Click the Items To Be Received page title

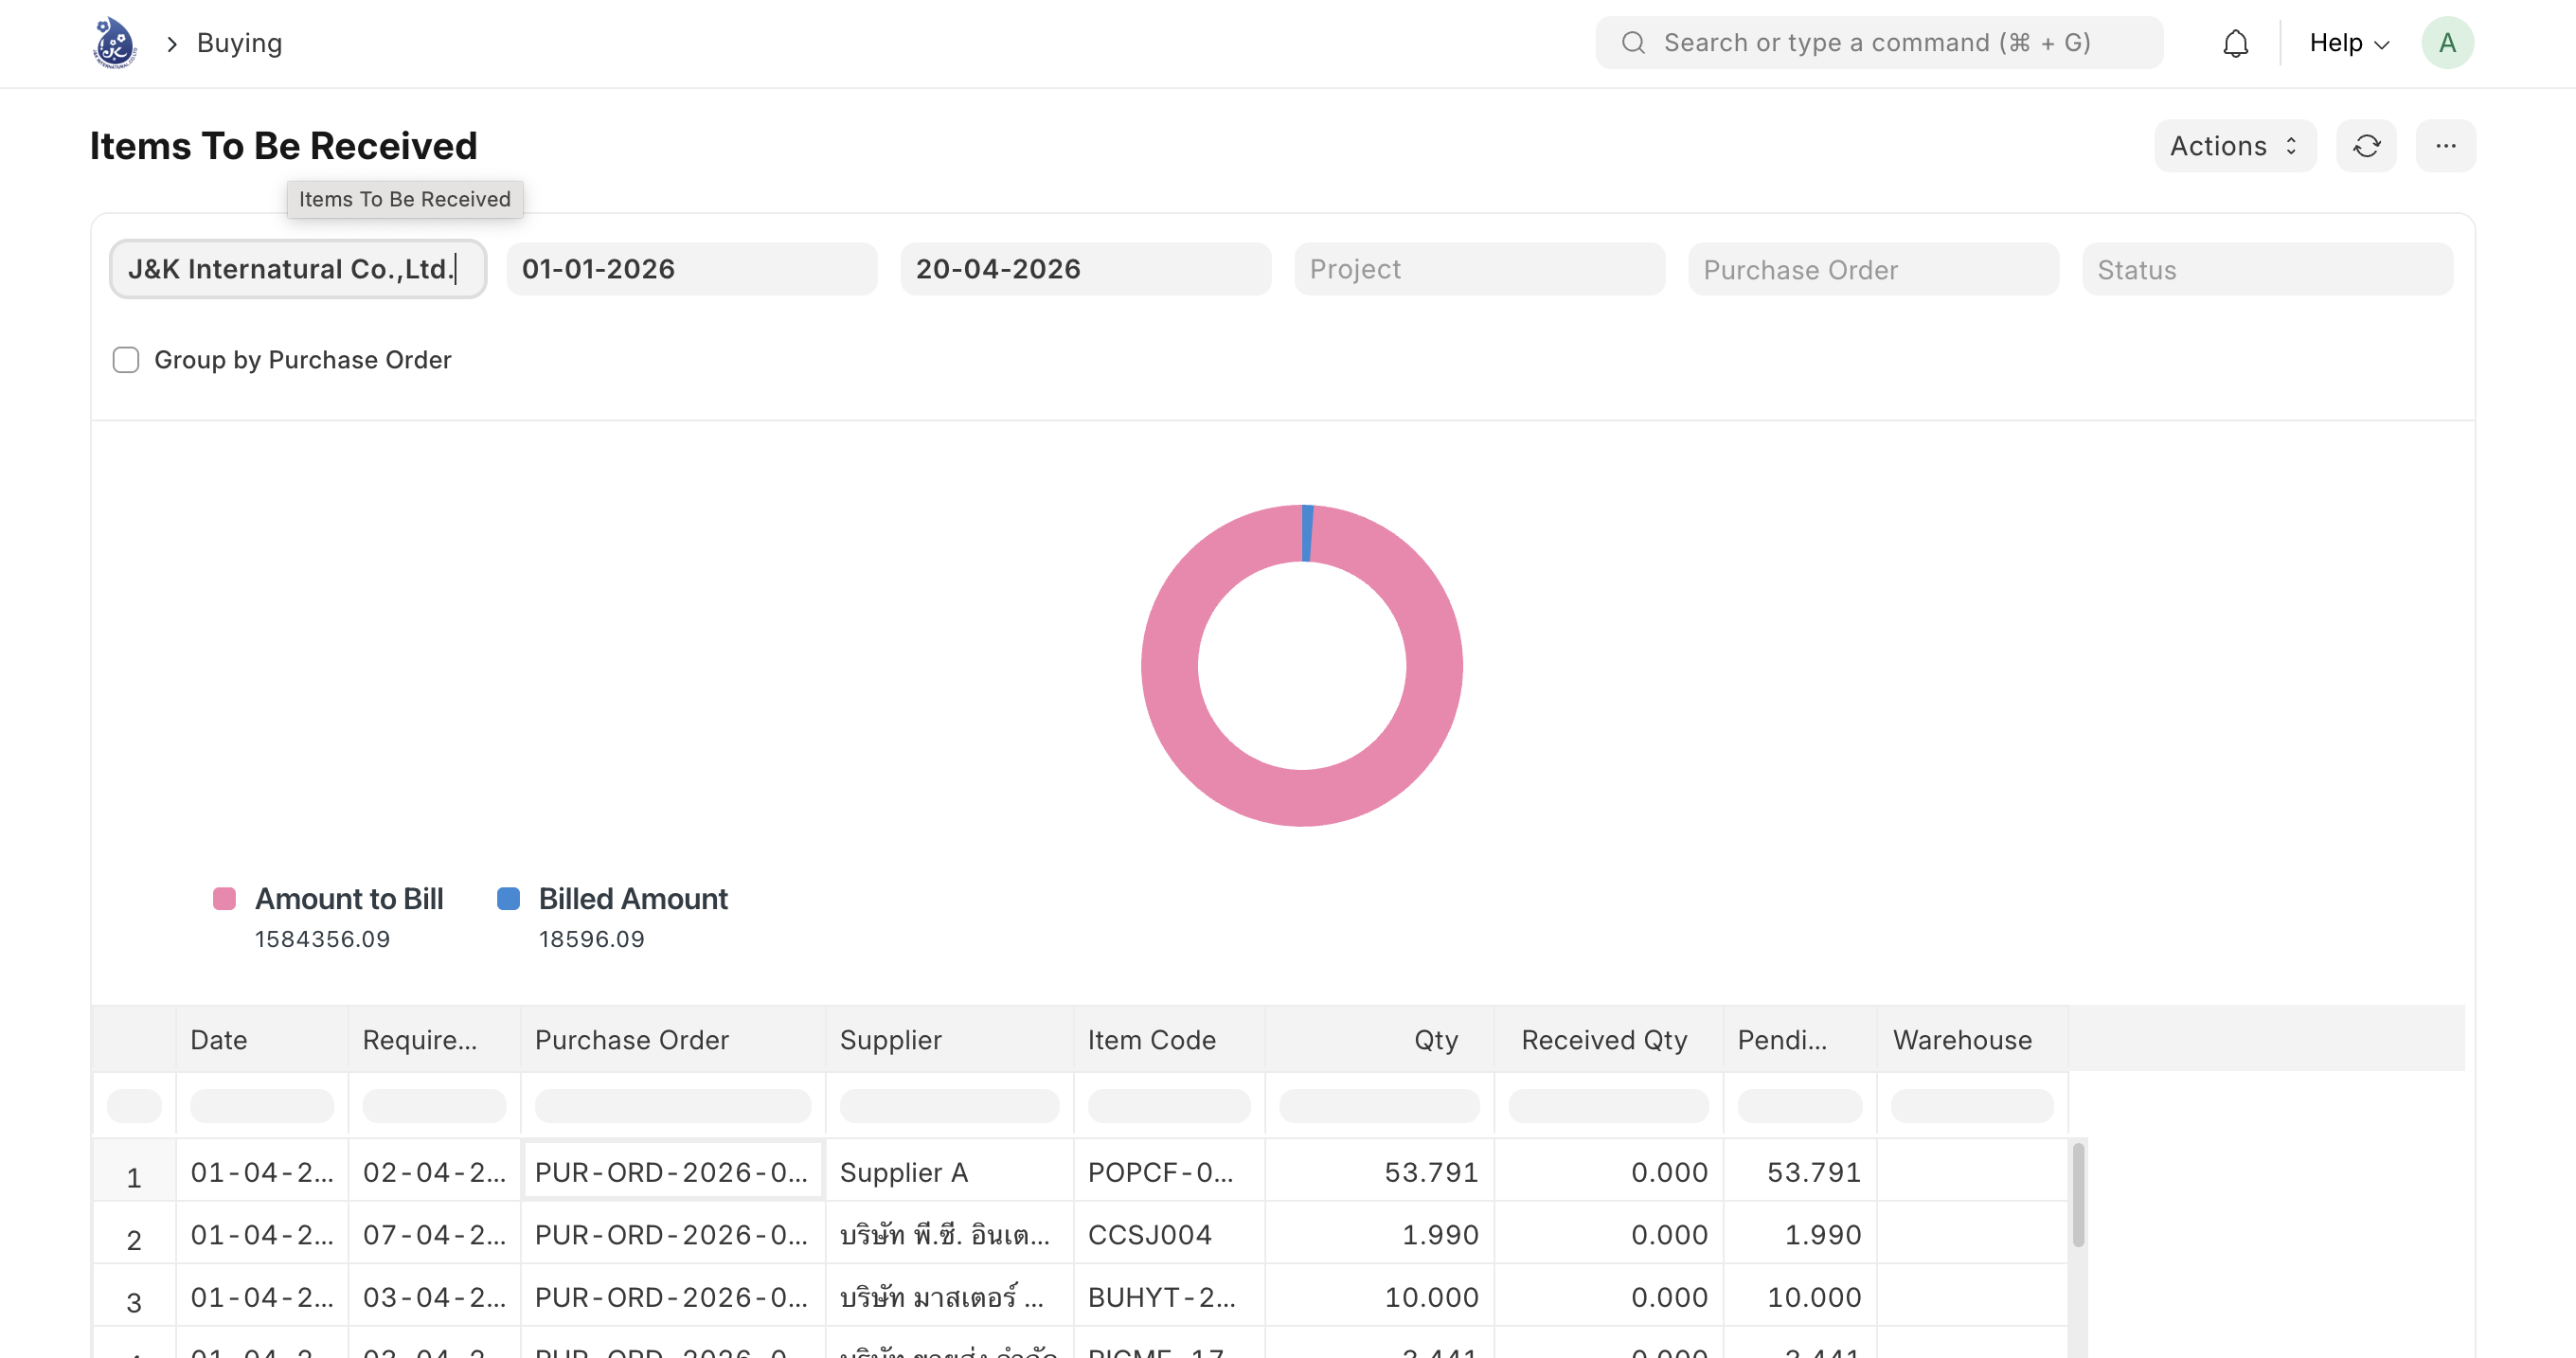click(x=283, y=146)
